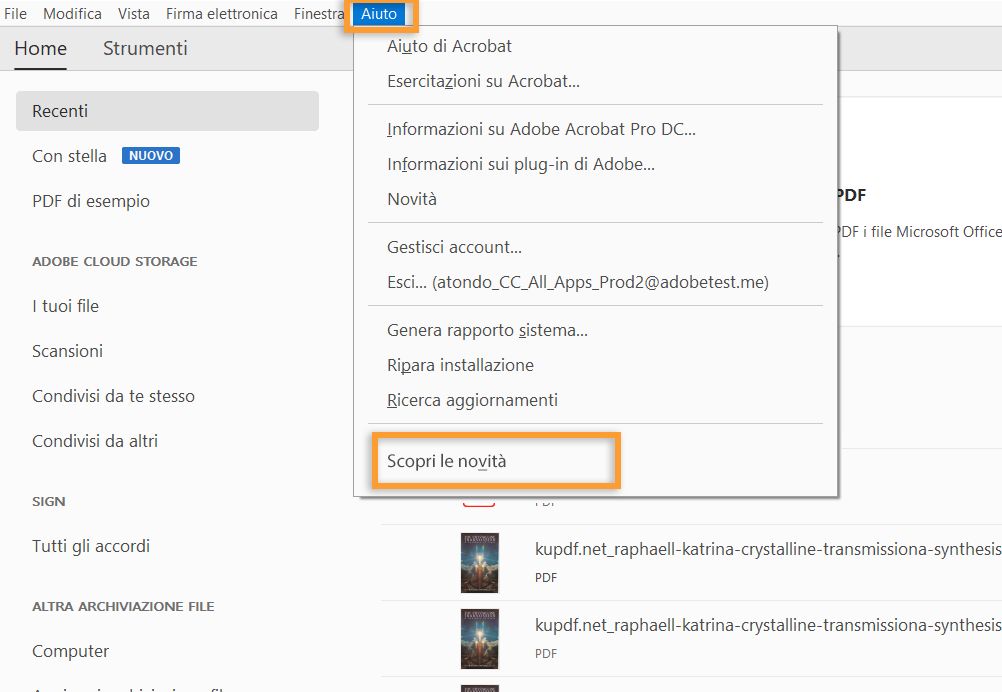1002x692 pixels.
Task: Select Informazioni su Adobe Acrobat Pro DC
Action: (541, 129)
